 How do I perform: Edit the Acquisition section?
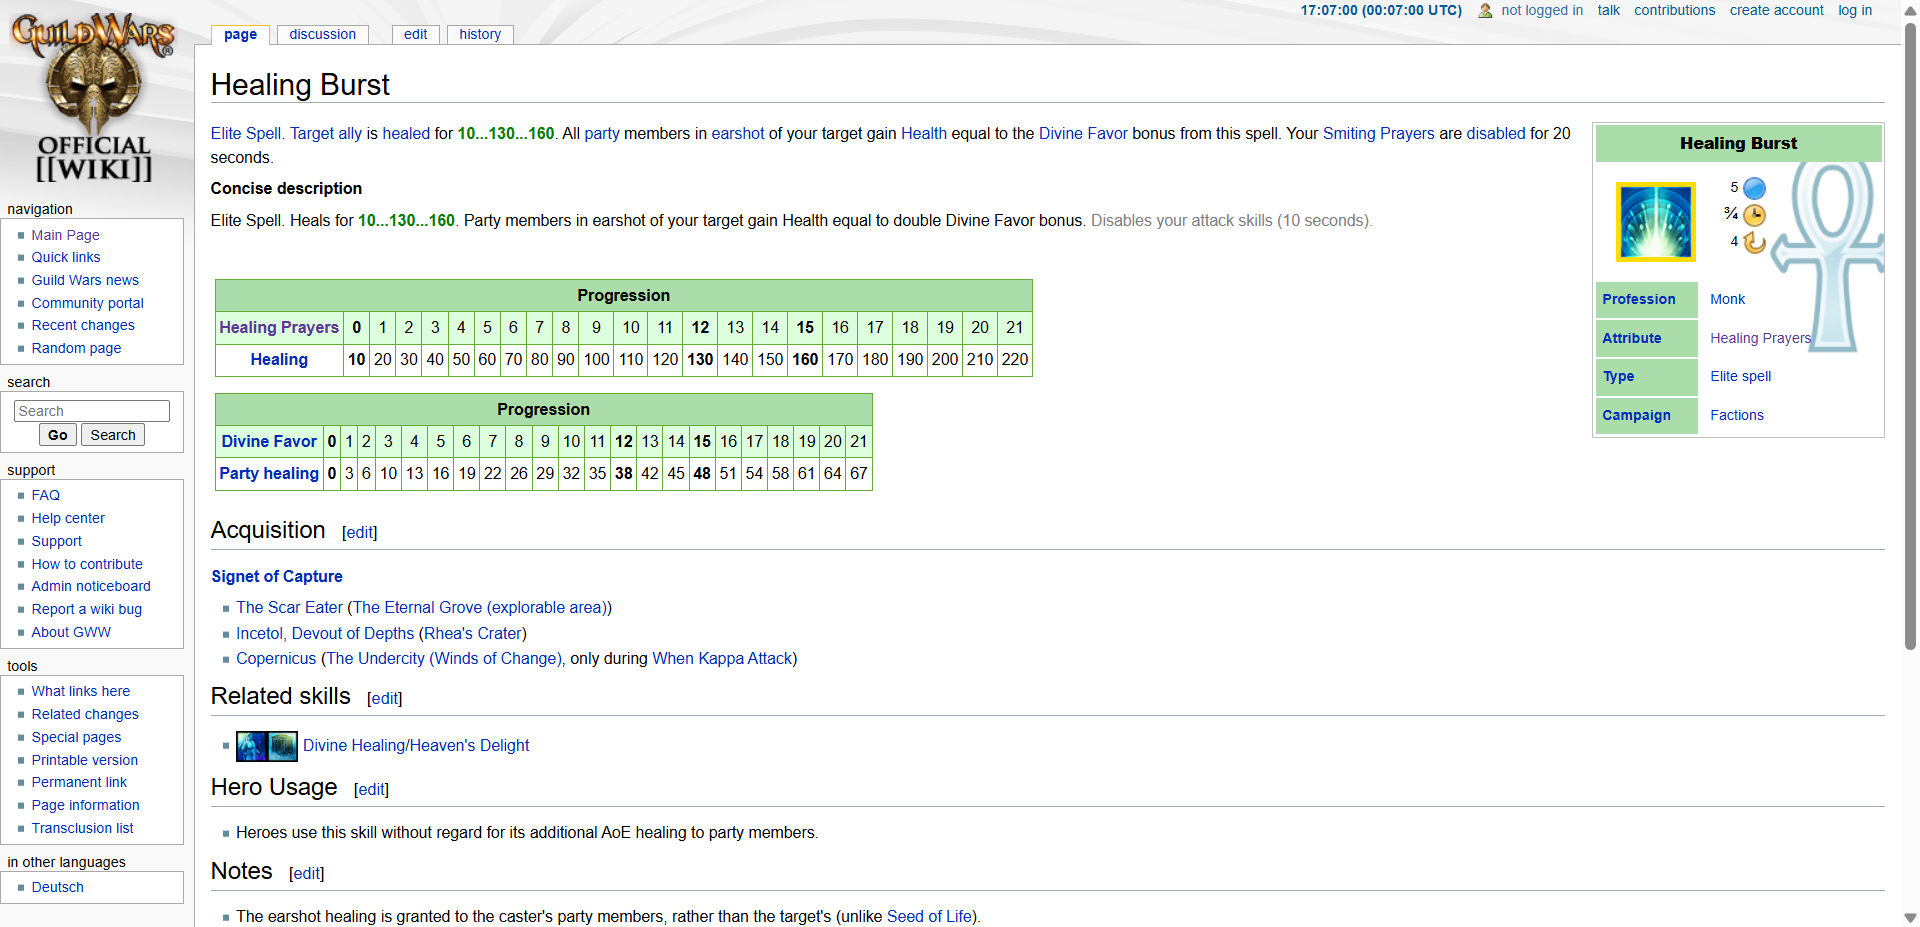[360, 533]
